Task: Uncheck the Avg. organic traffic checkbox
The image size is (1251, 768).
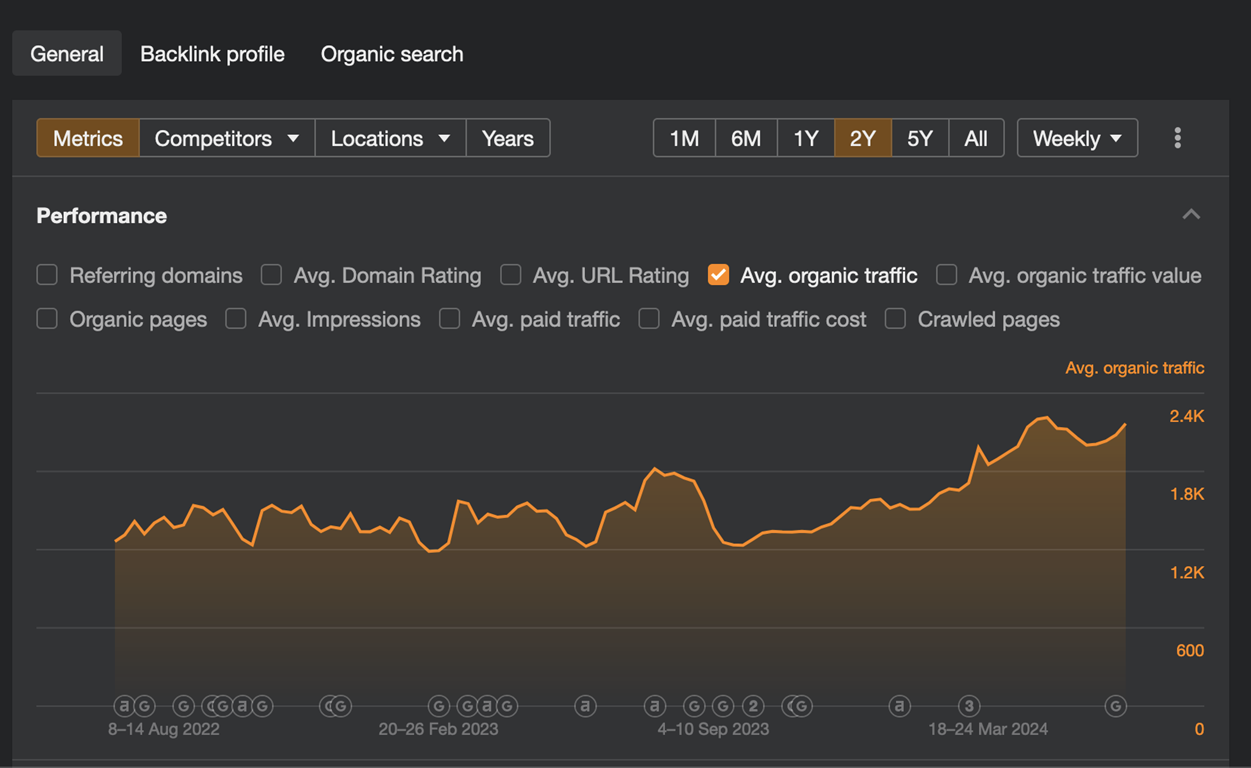Action: click(x=718, y=275)
